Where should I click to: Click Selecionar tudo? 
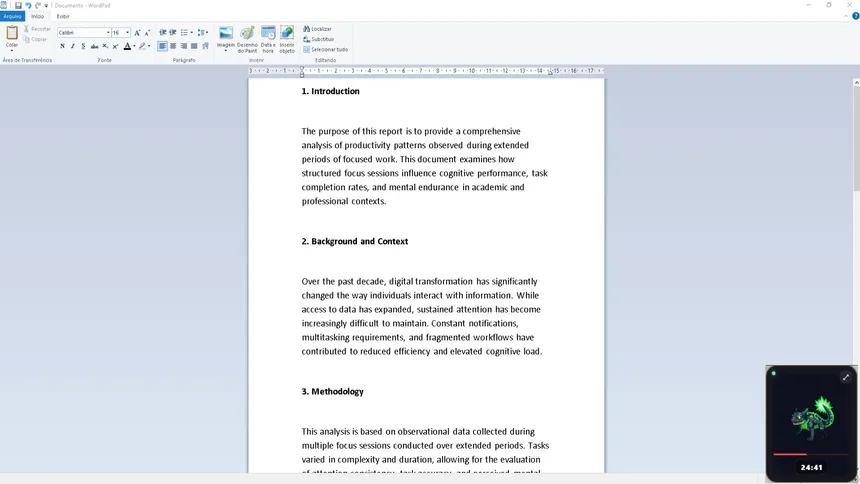325,49
